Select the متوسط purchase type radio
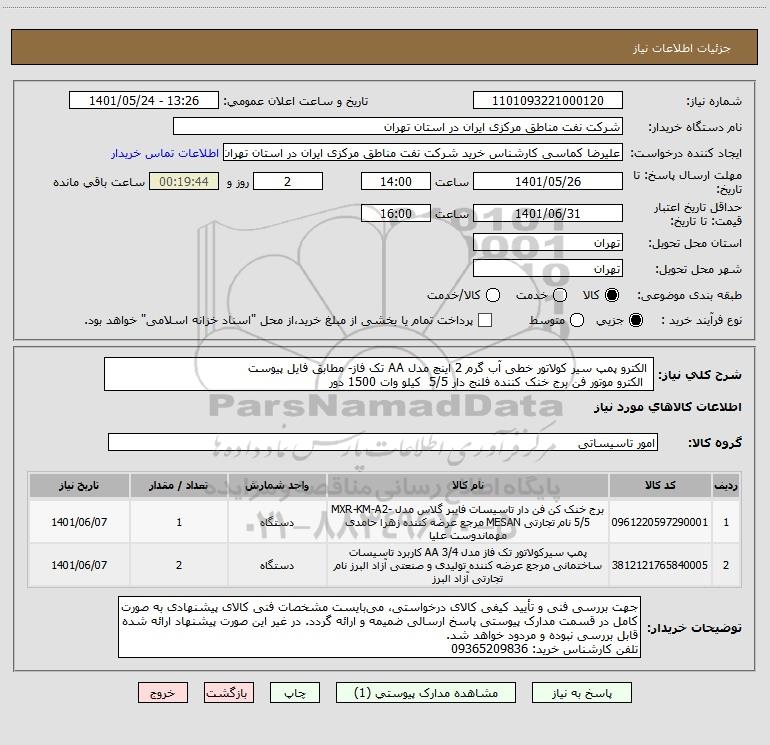The height and width of the screenshot is (745, 770). 577,320
